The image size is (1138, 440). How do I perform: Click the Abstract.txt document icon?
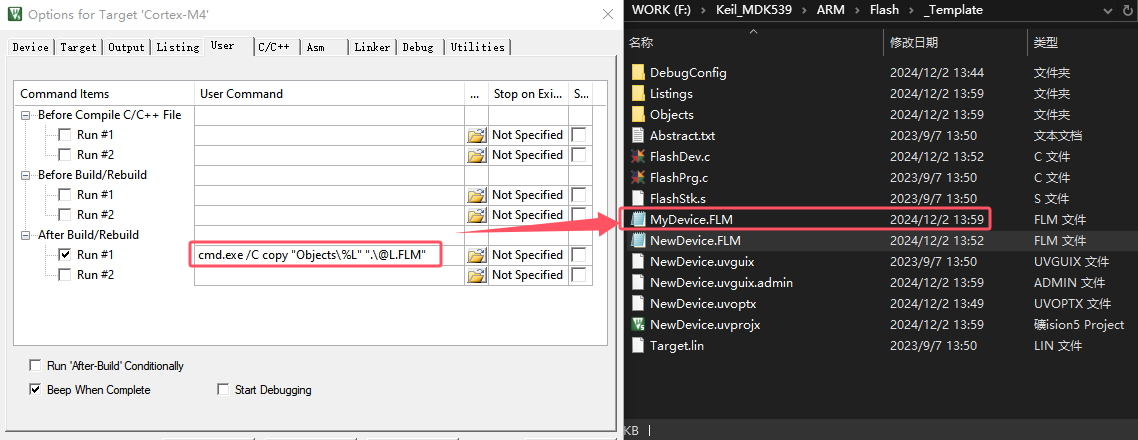pyautogui.click(x=638, y=135)
